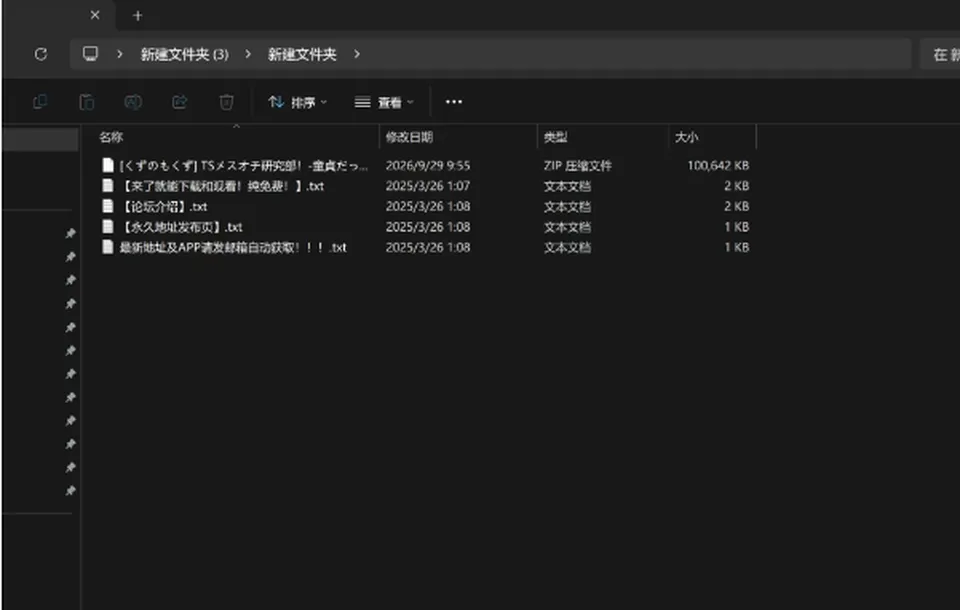
Task: Expand the last breadcrumb chevron after 新建文件夹
Action: 357,55
